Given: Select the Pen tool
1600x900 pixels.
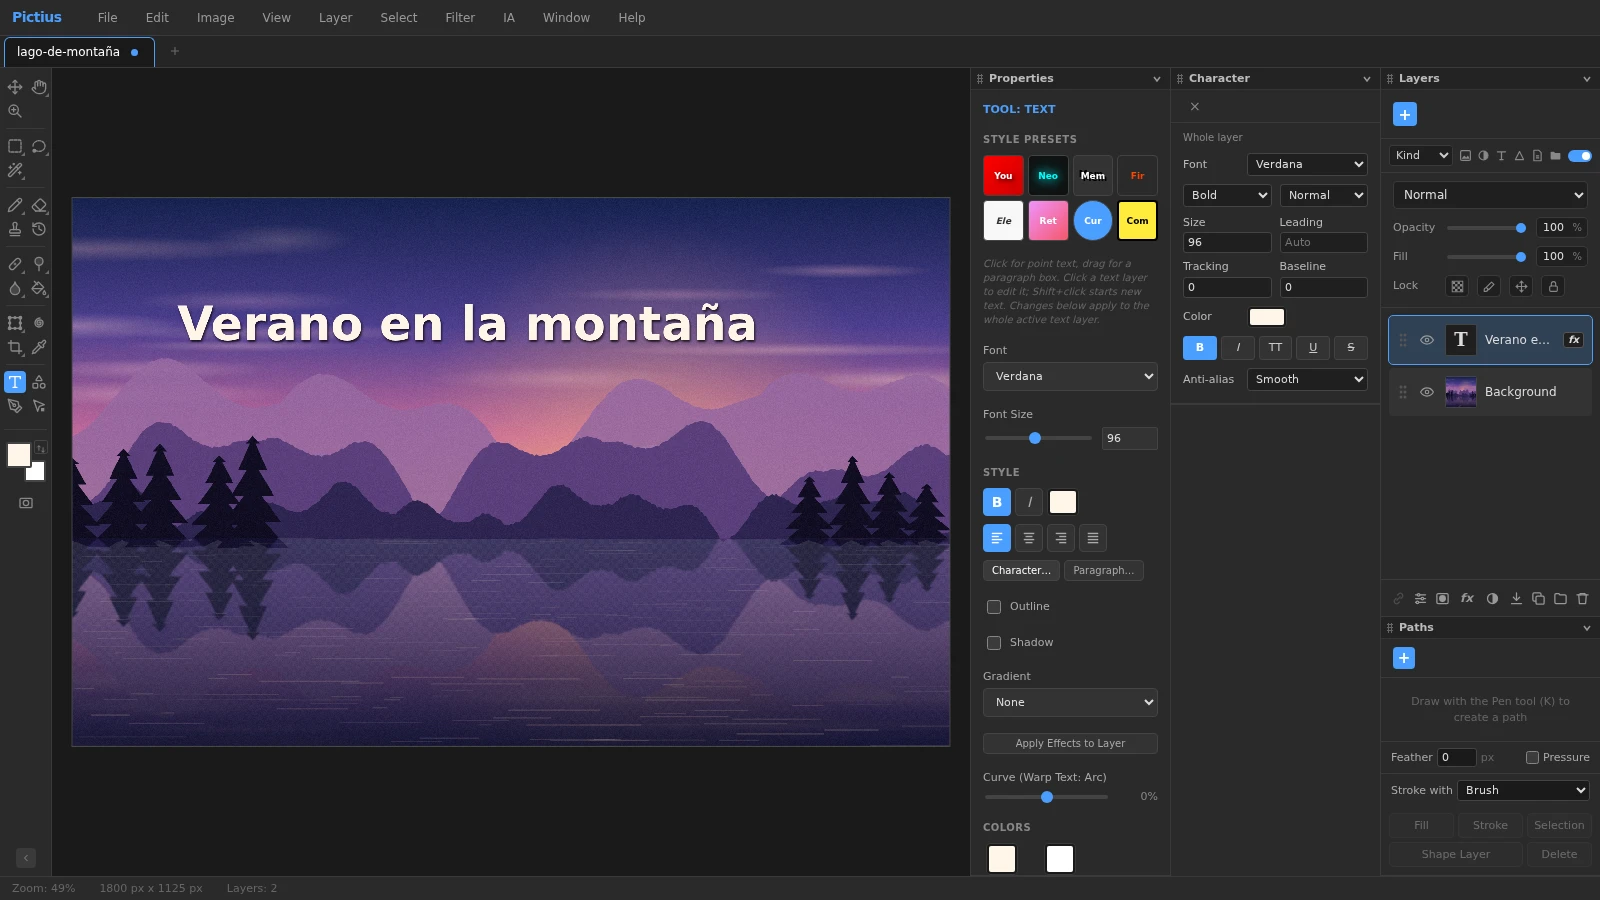Looking at the screenshot, I should [x=15, y=406].
